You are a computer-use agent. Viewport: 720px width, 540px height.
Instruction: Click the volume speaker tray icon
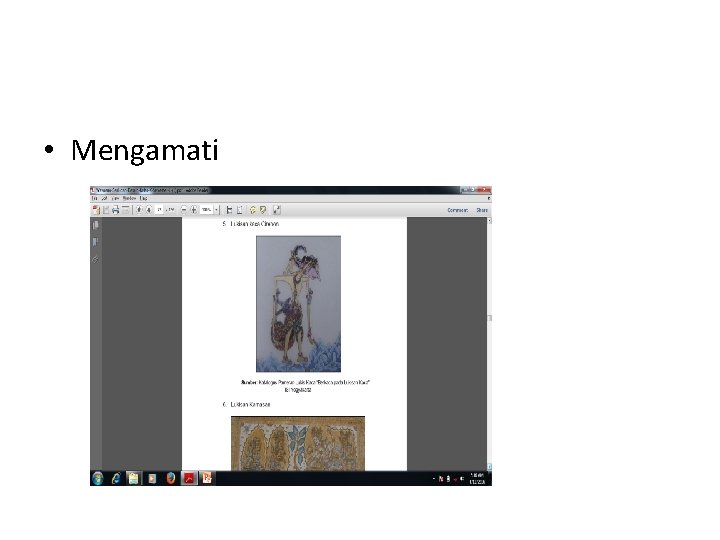[x=461, y=479]
